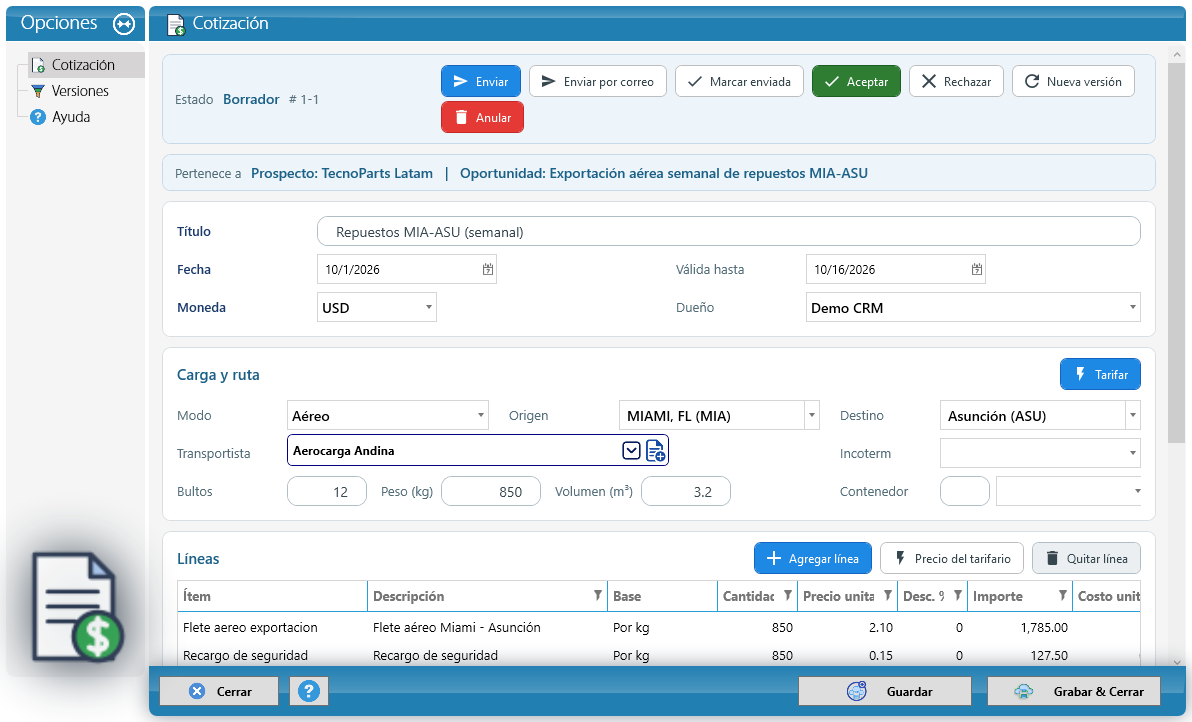Click the Peso (kg) field

[x=491, y=491]
